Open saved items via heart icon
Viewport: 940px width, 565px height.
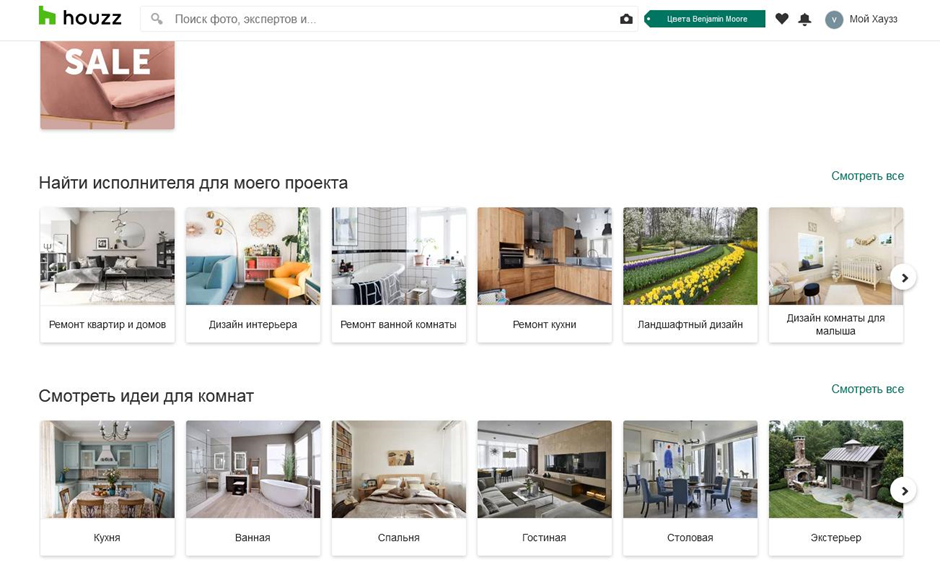(x=782, y=19)
